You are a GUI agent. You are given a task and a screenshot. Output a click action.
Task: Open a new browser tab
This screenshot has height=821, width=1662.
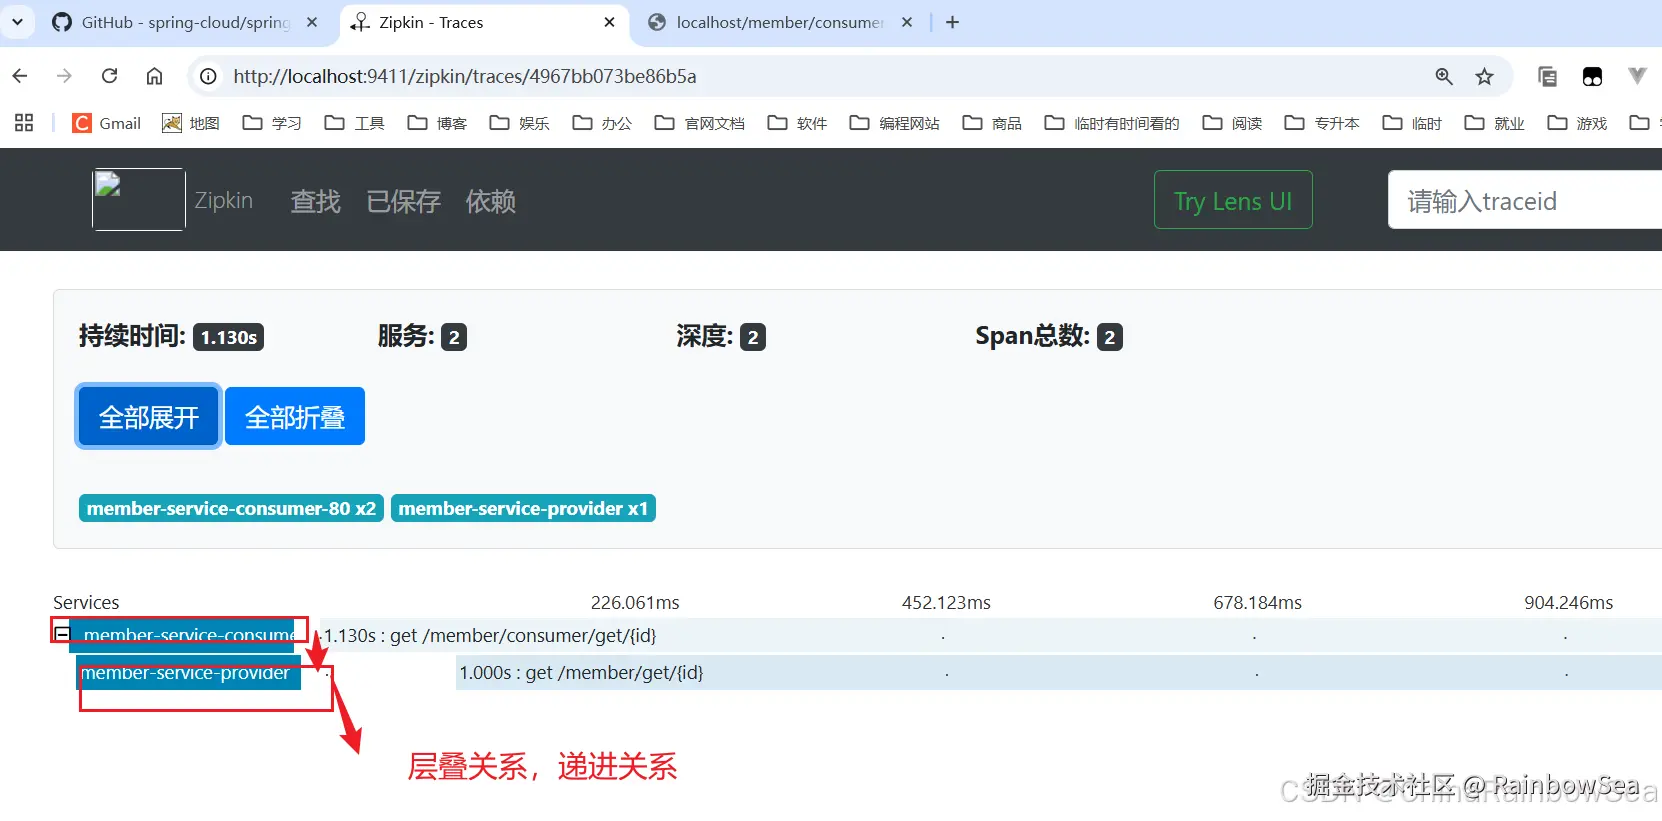click(952, 22)
